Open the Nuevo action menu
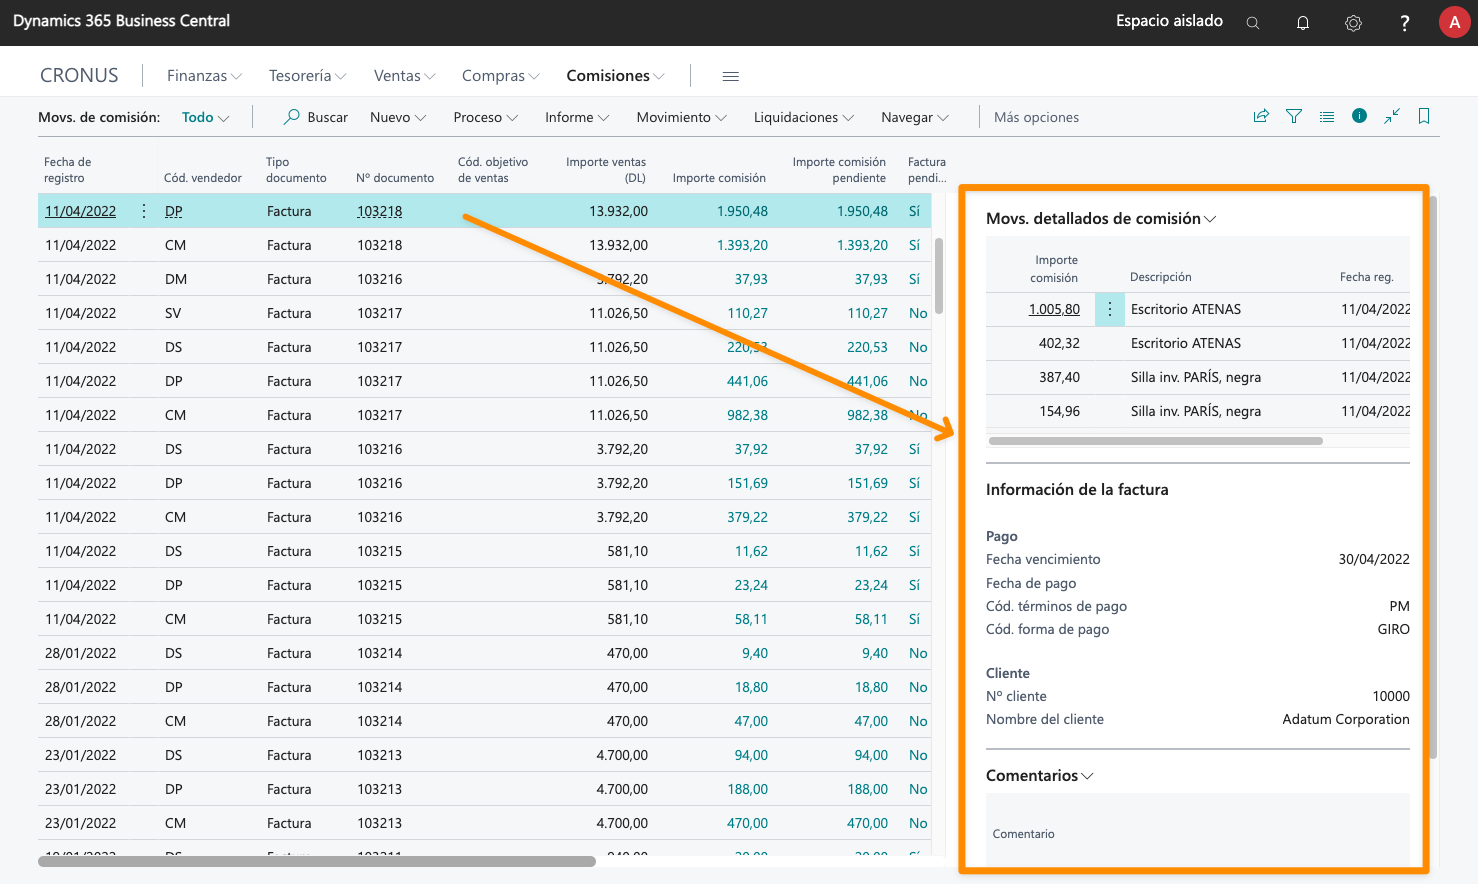The image size is (1478, 884). coord(398,117)
